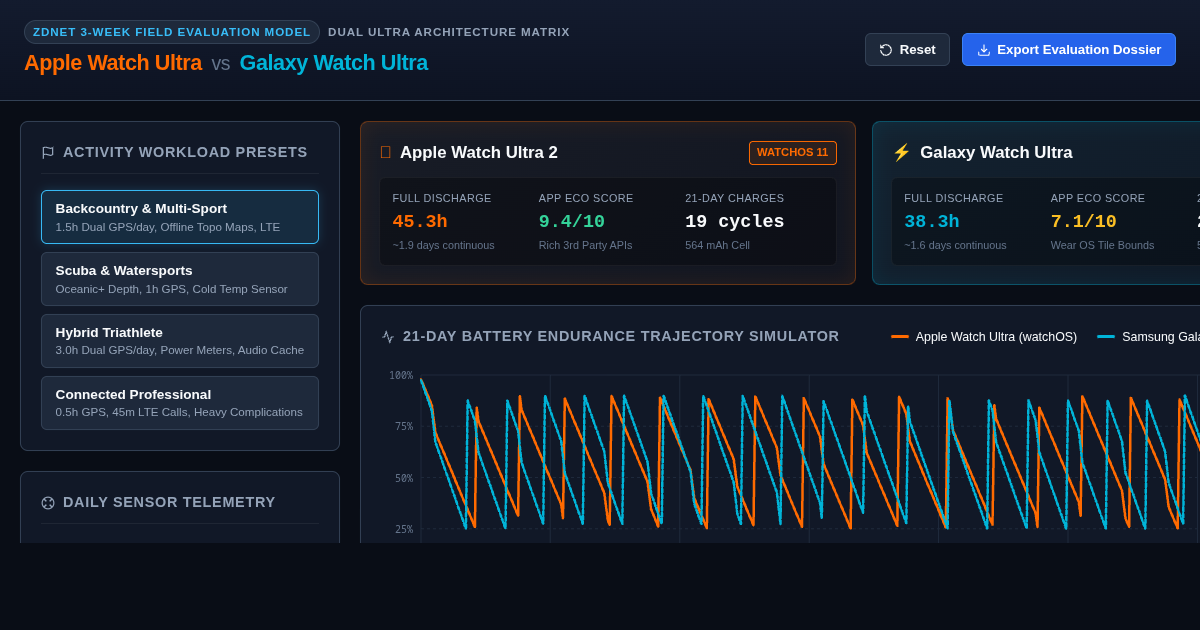Click the Apple Watch Ultra orange title
Screen dimensions: 1200x630
coord(113,63)
